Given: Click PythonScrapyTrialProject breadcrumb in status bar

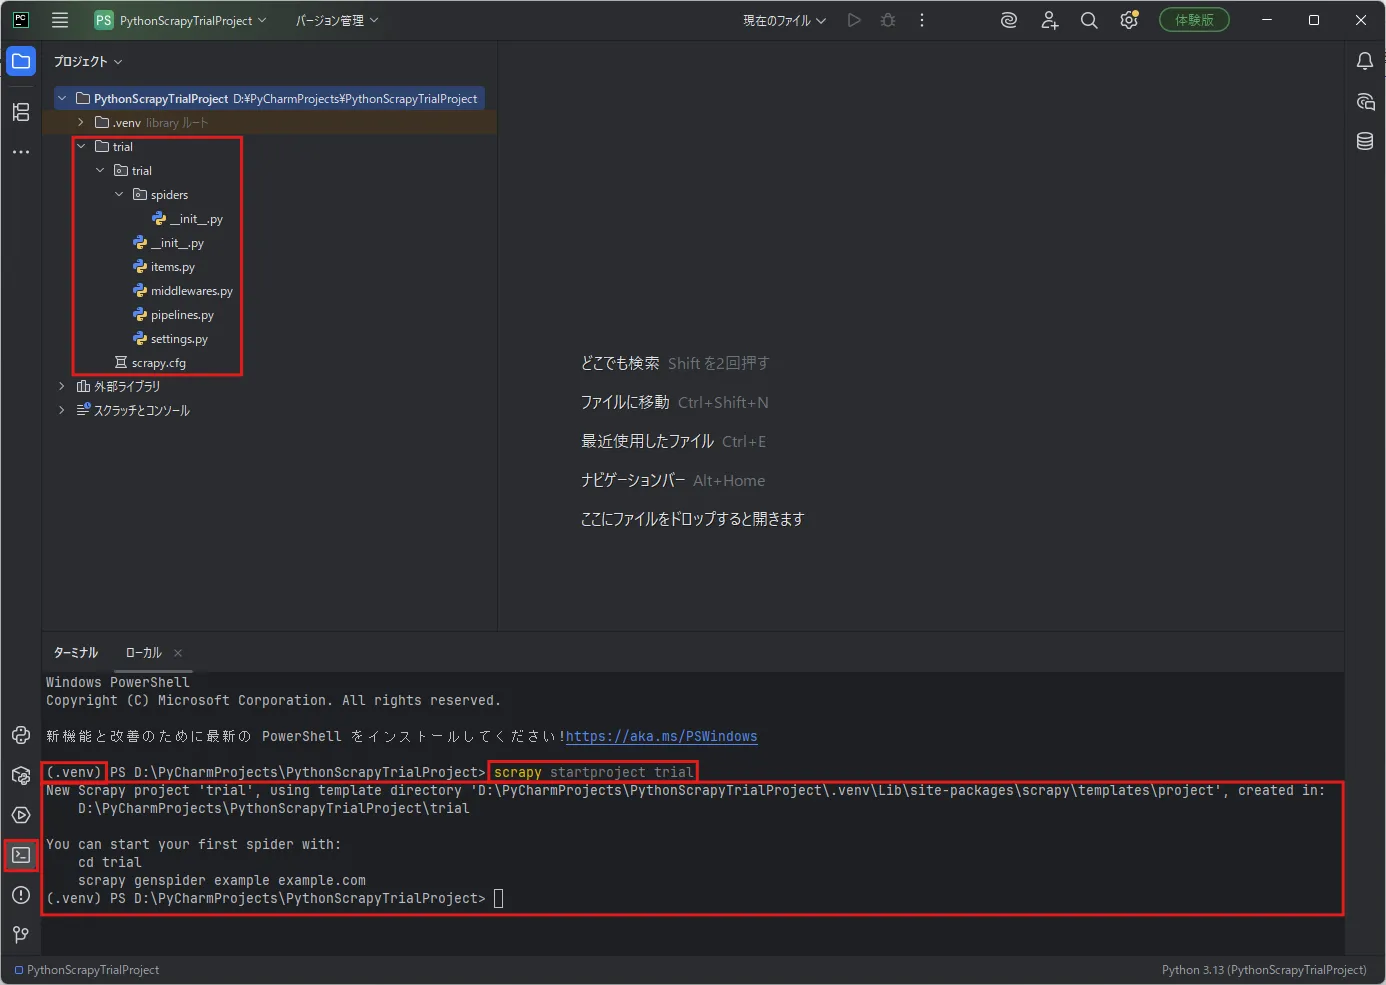Looking at the screenshot, I should coord(87,970).
